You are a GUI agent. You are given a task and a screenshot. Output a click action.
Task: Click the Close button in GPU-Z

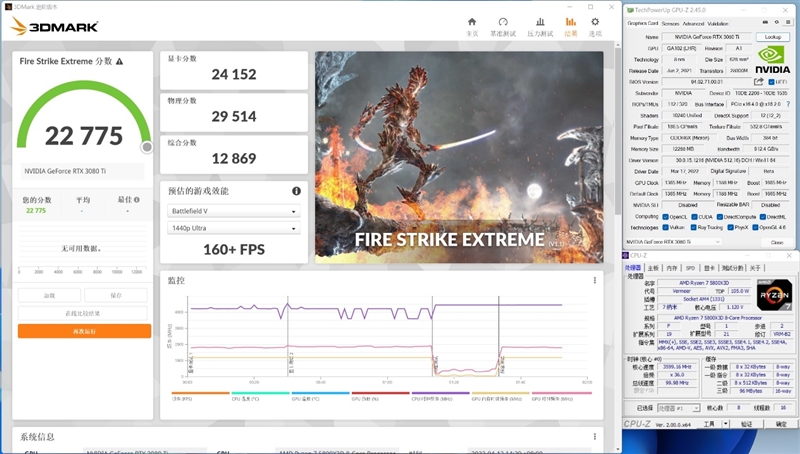(777, 242)
